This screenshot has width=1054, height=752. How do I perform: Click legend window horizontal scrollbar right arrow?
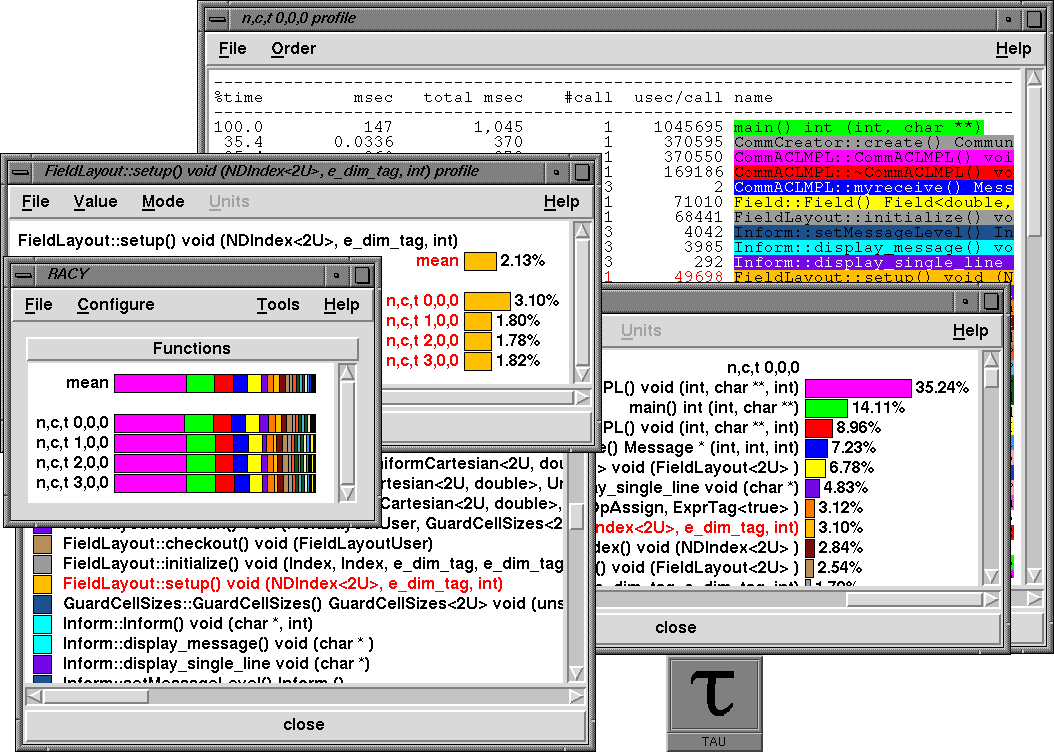pos(576,698)
